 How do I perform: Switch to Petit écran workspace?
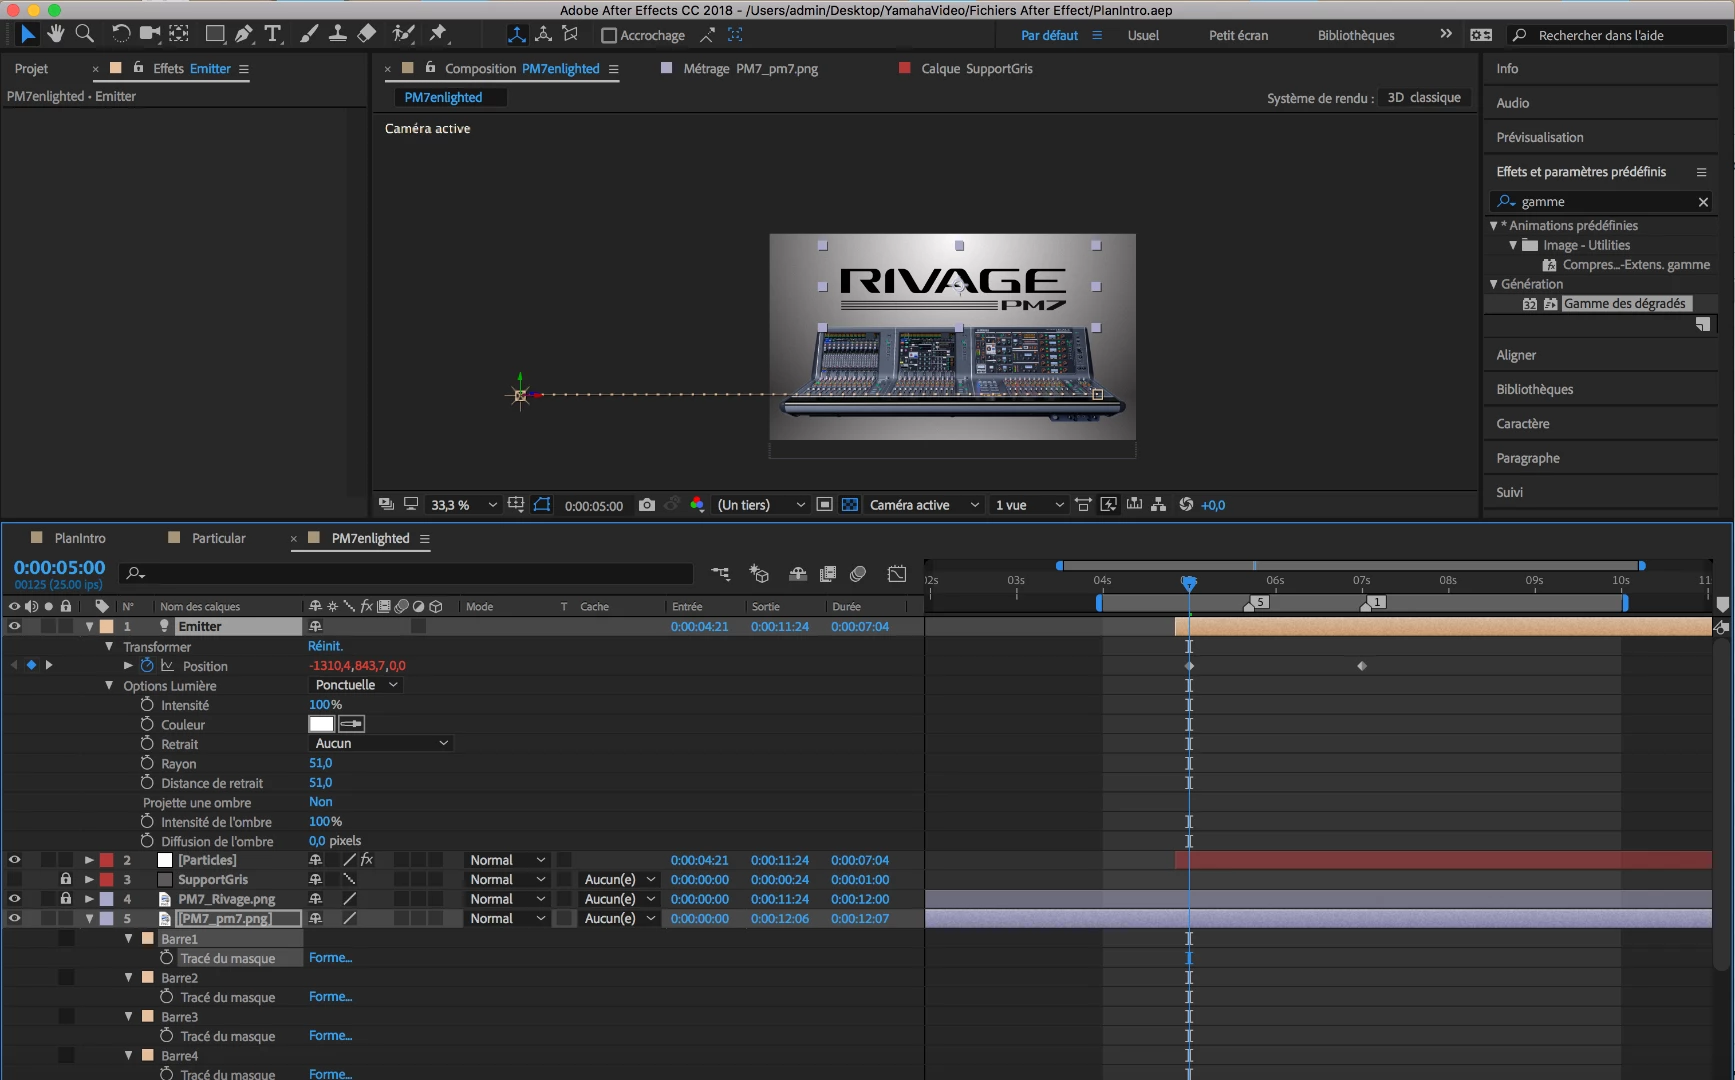click(x=1238, y=35)
